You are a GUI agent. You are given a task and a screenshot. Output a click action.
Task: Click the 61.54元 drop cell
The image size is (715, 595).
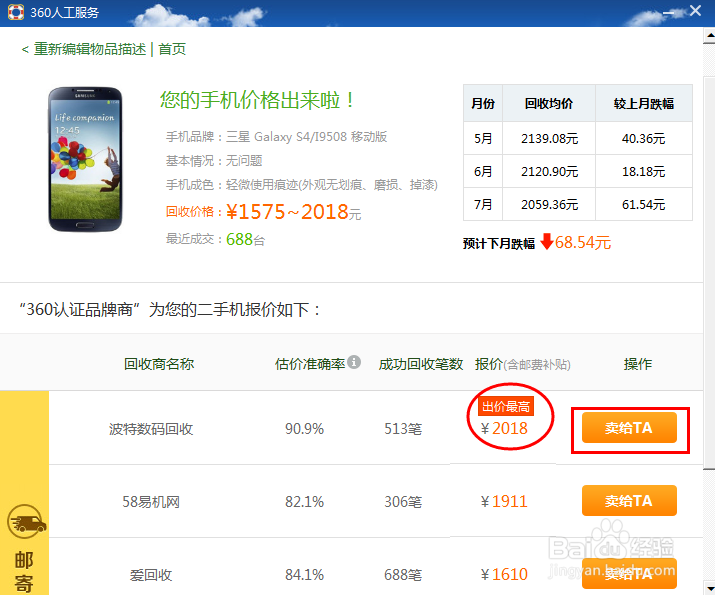coord(644,204)
